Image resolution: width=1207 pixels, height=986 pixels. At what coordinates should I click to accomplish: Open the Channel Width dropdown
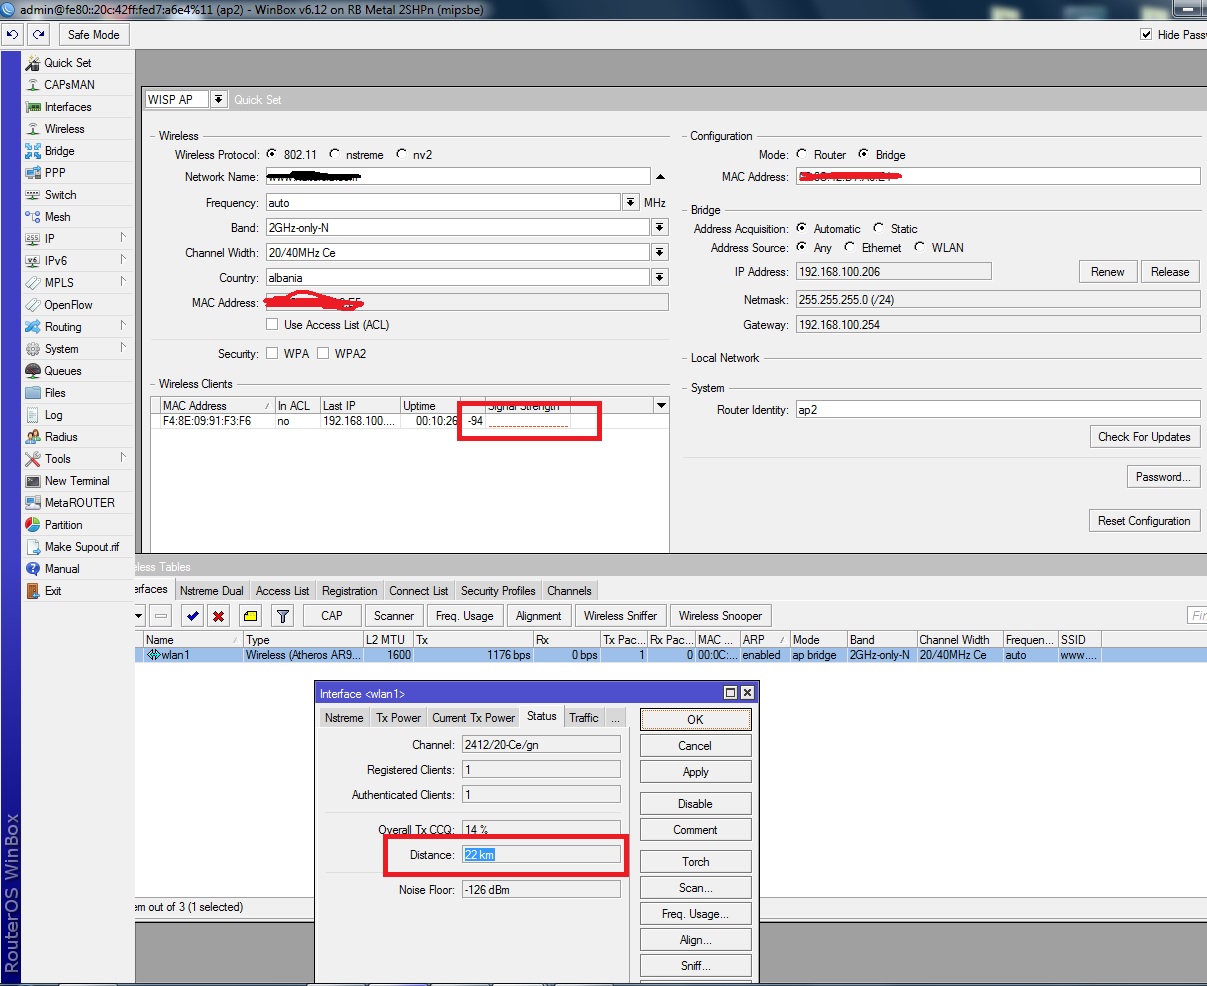click(660, 253)
